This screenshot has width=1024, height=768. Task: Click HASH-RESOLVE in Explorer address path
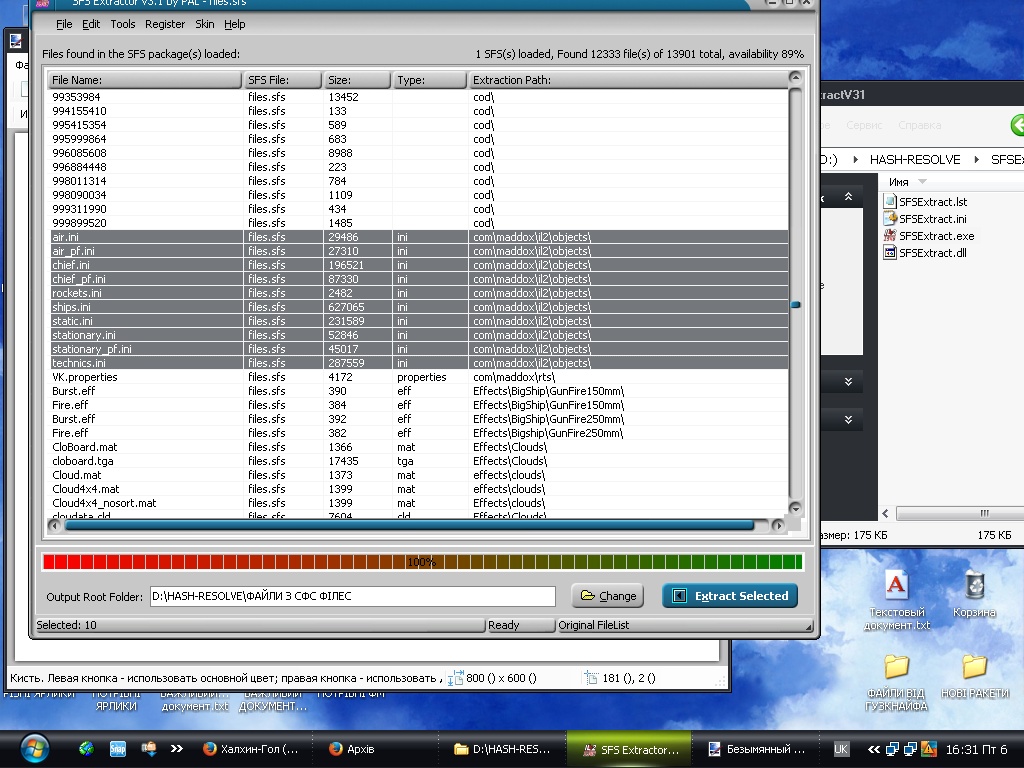click(915, 159)
